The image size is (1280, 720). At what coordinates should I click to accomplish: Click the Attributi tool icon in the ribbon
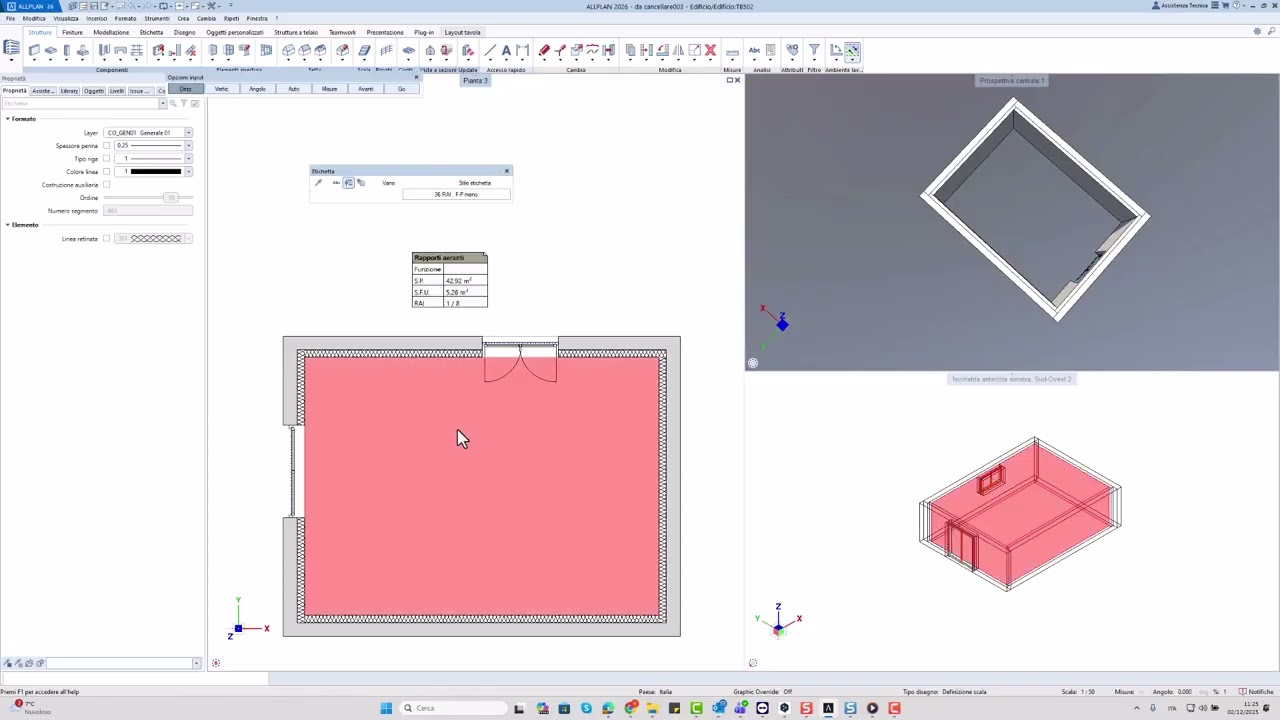pyautogui.click(x=792, y=50)
